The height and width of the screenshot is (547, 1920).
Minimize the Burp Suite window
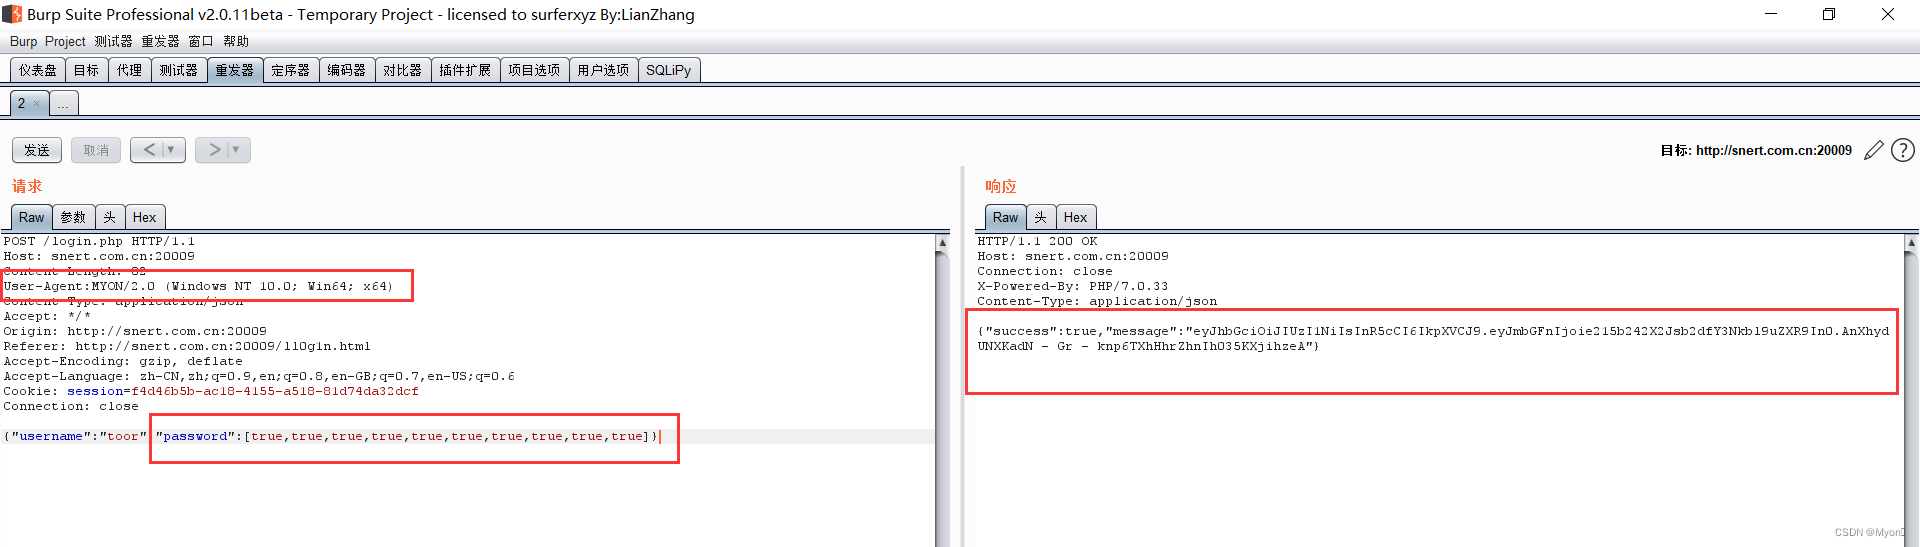point(1771,14)
